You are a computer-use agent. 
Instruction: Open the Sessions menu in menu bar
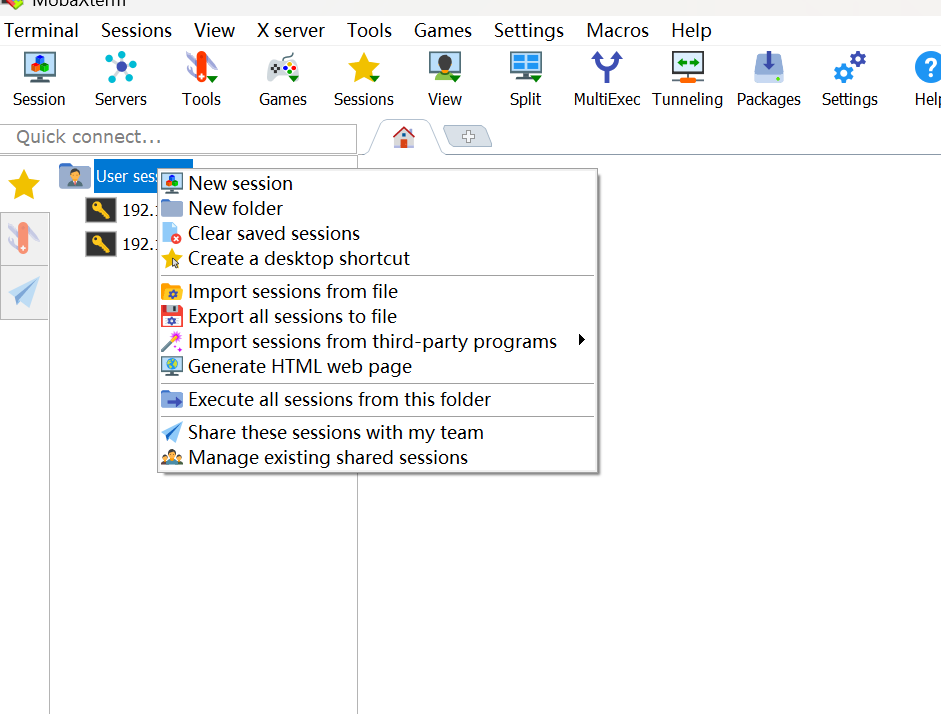click(136, 31)
